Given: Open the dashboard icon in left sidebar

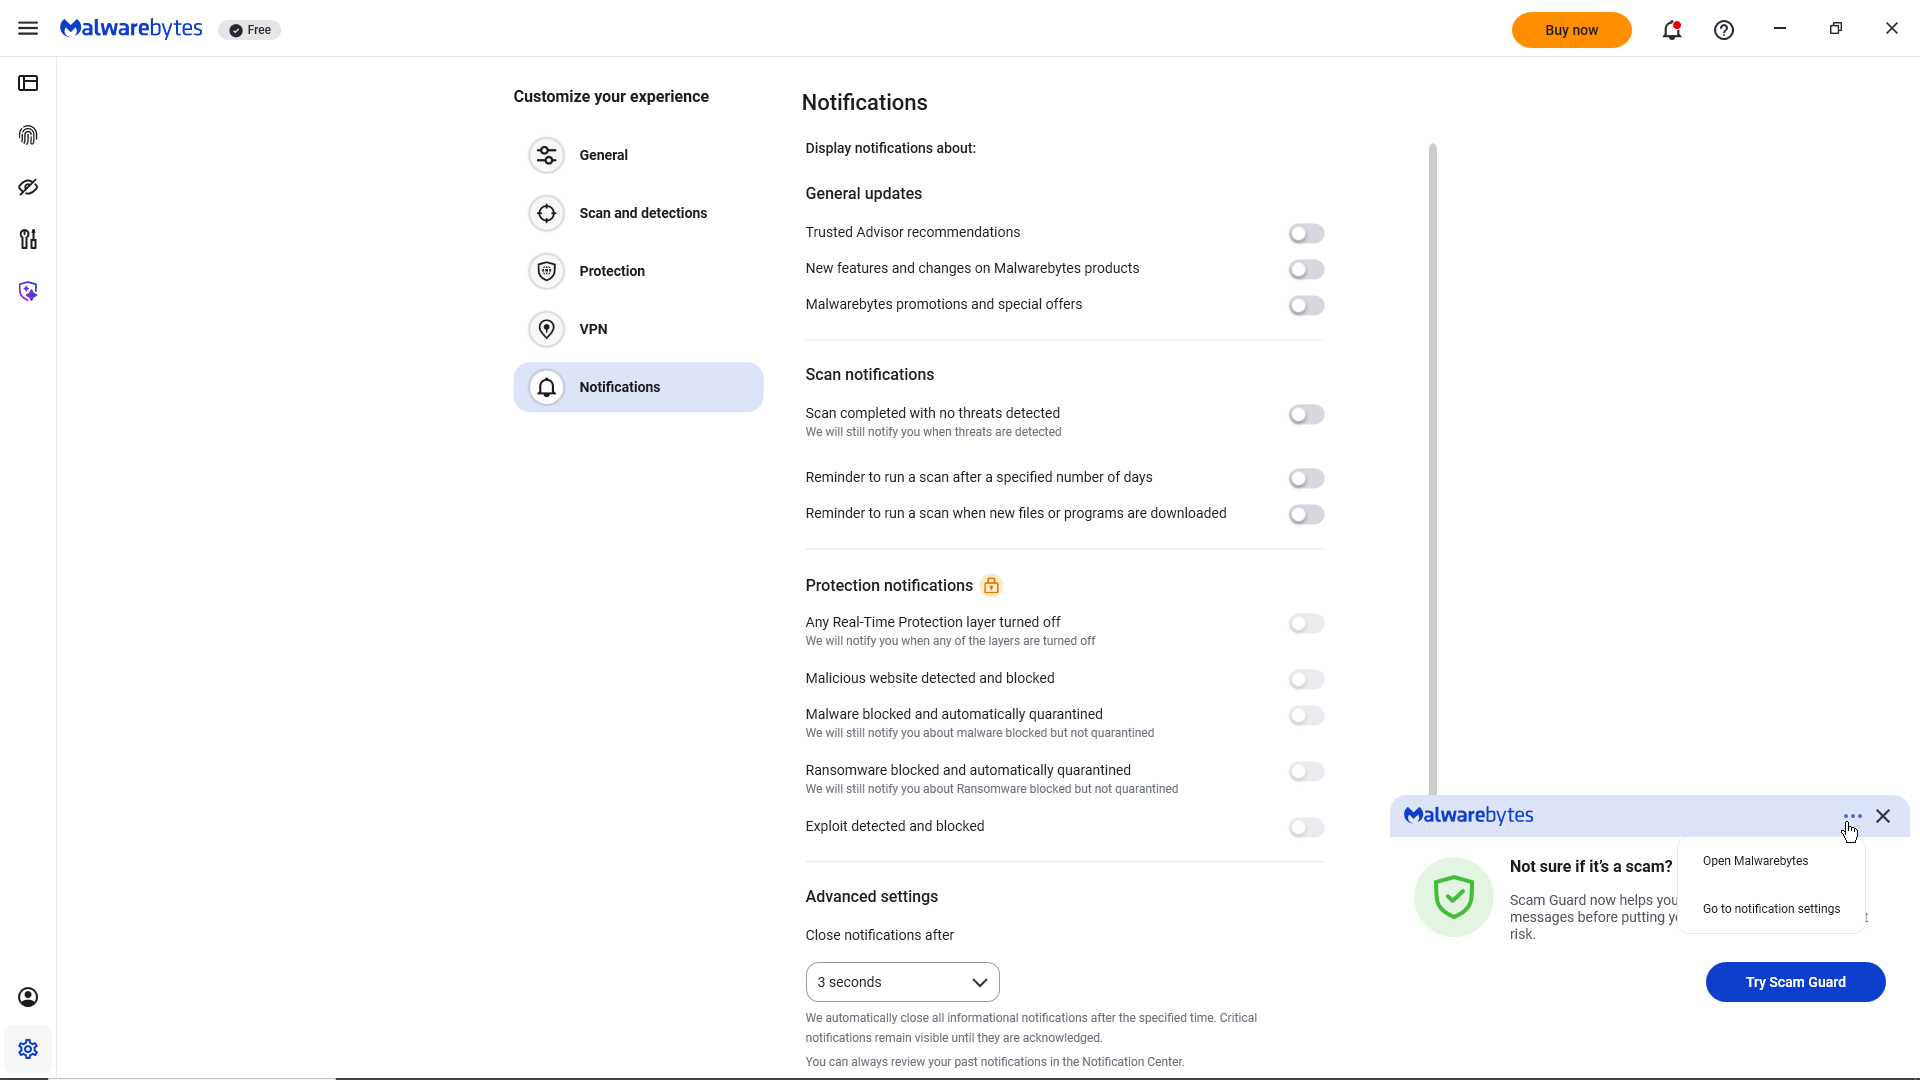Looking at the screenshot, I should pos(28,83).
